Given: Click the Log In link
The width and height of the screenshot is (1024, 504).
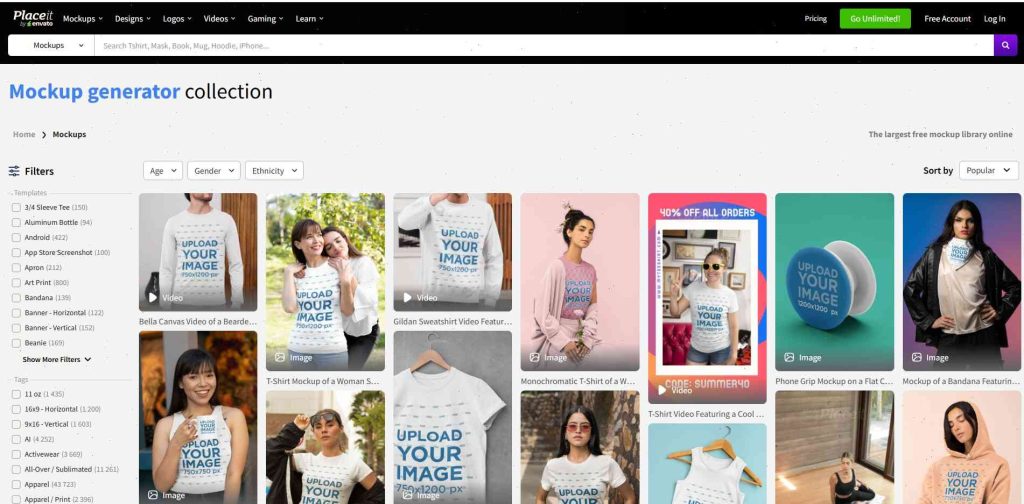Looking at the screenshot, I should [995, 18].
